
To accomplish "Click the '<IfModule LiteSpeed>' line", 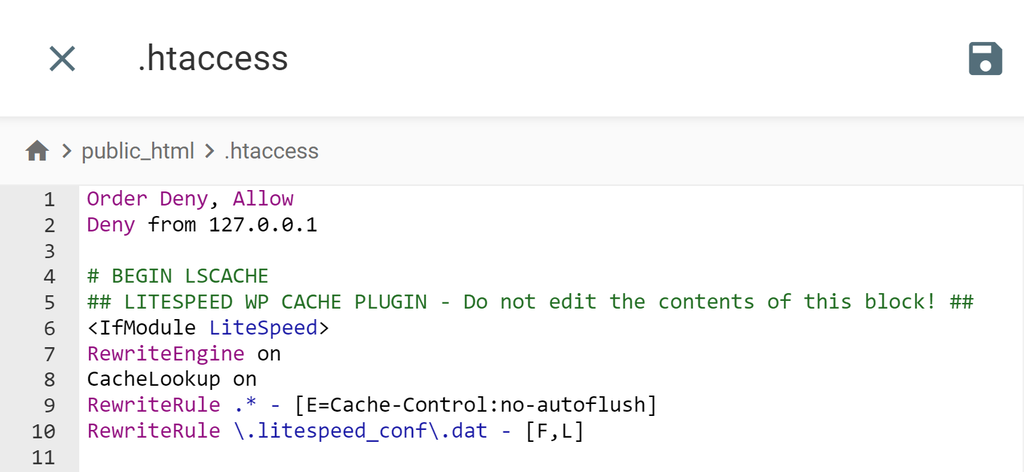I will 208,328.
